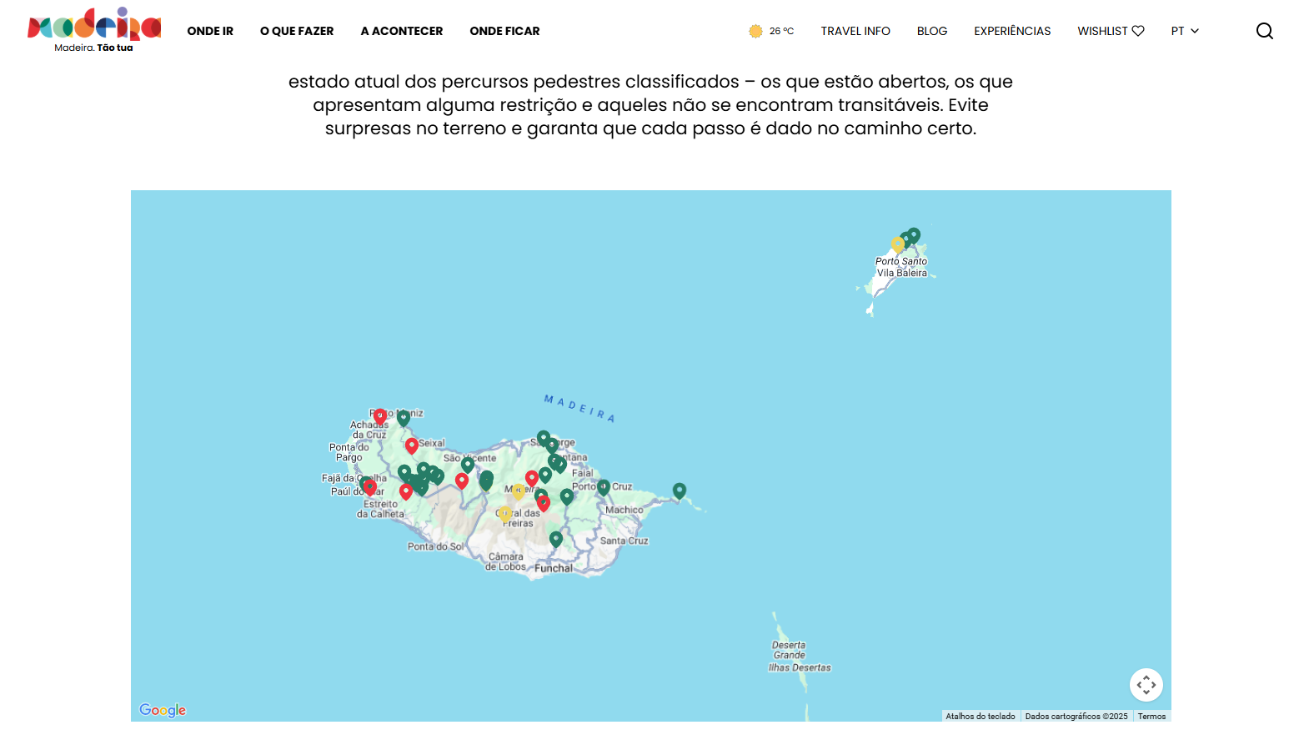
Task: Open the Wishlist with heart icon
Action: click(1110, 31)
